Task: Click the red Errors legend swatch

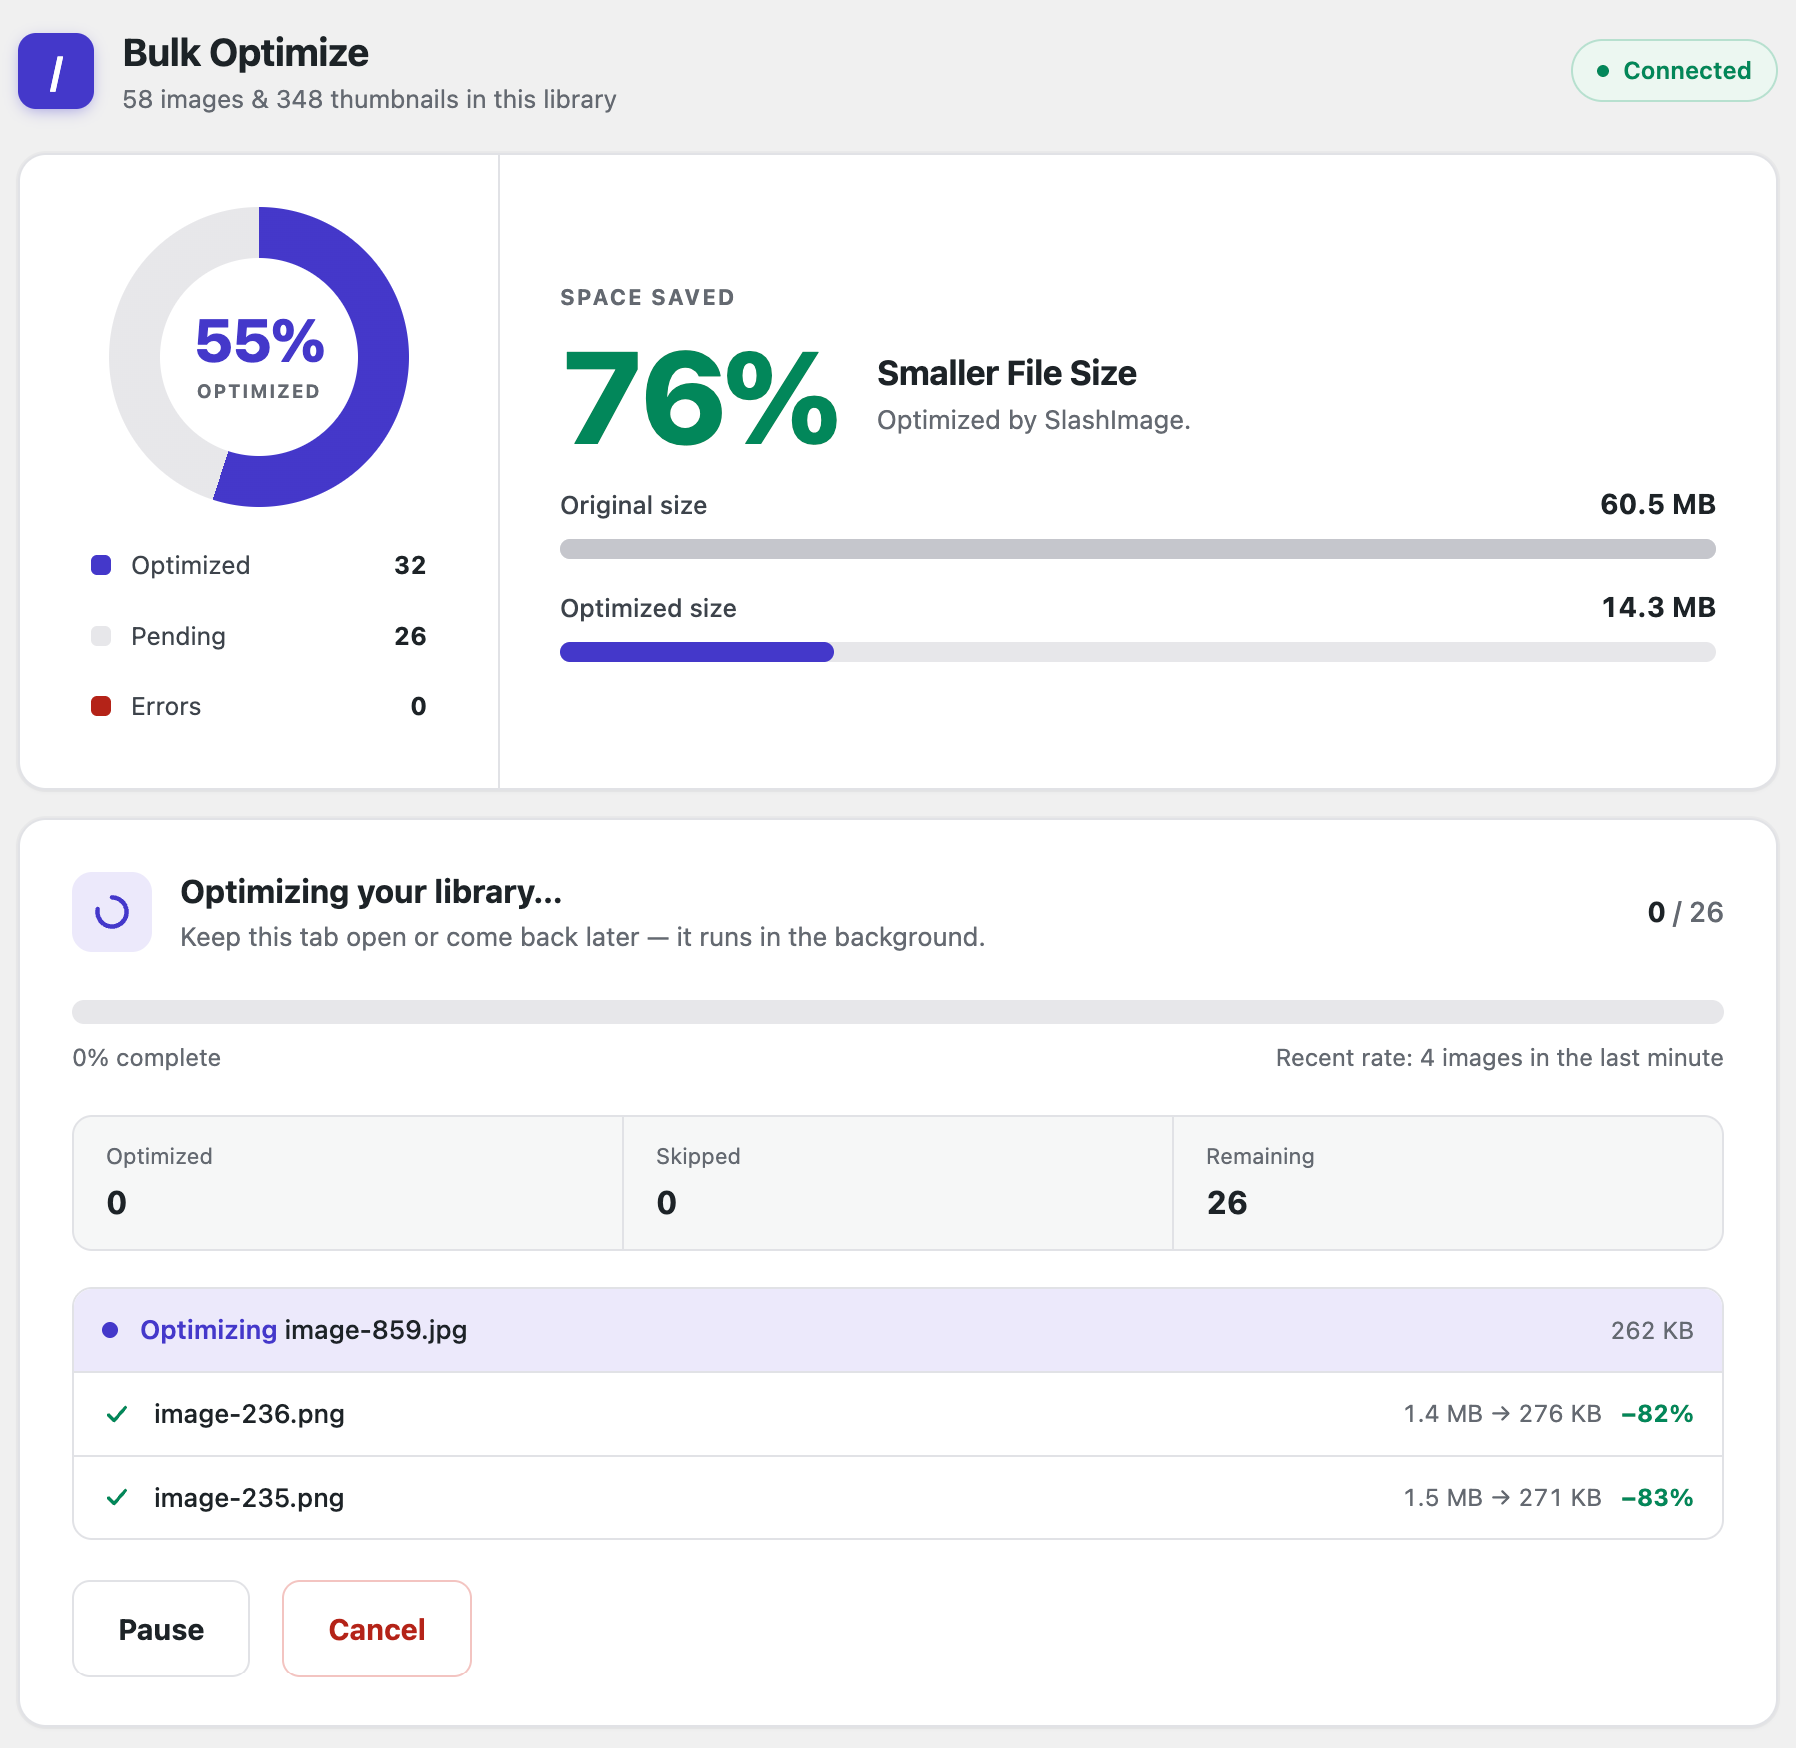Action: [101, 706]
